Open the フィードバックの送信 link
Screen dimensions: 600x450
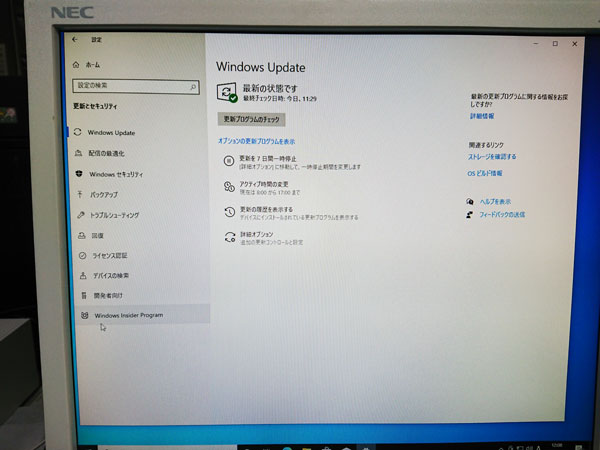pos(502,215)
